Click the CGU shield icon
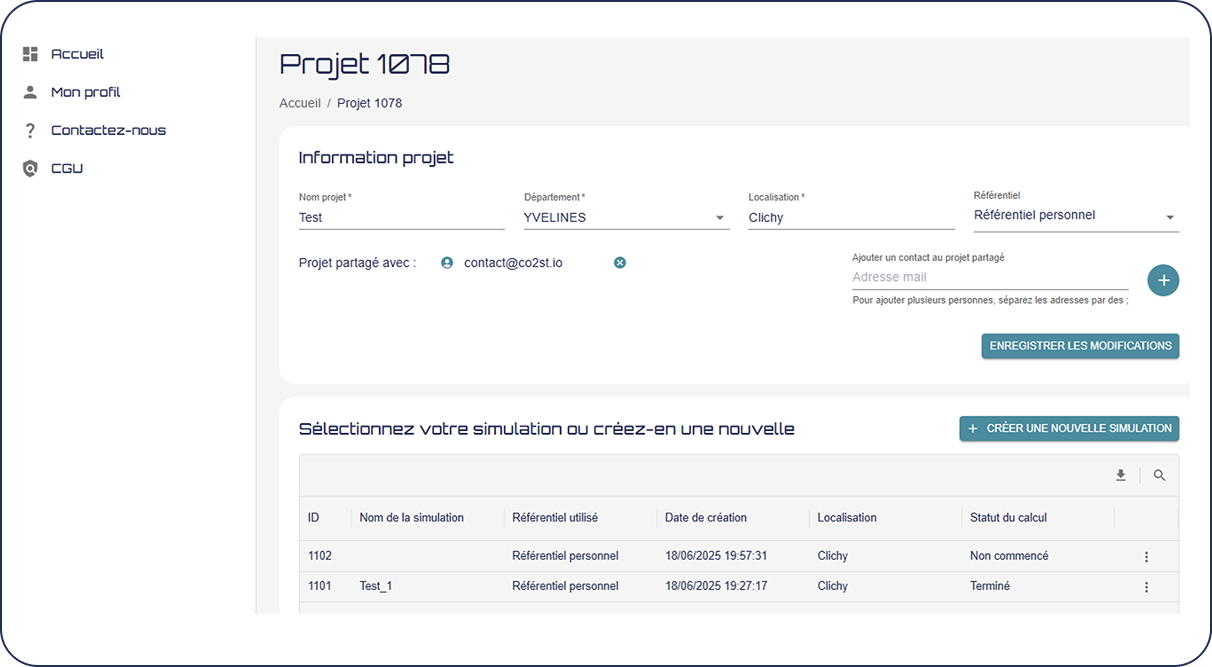Image resolution: width=1212 pixels, height=667 pixels. (x=30, y=168)
